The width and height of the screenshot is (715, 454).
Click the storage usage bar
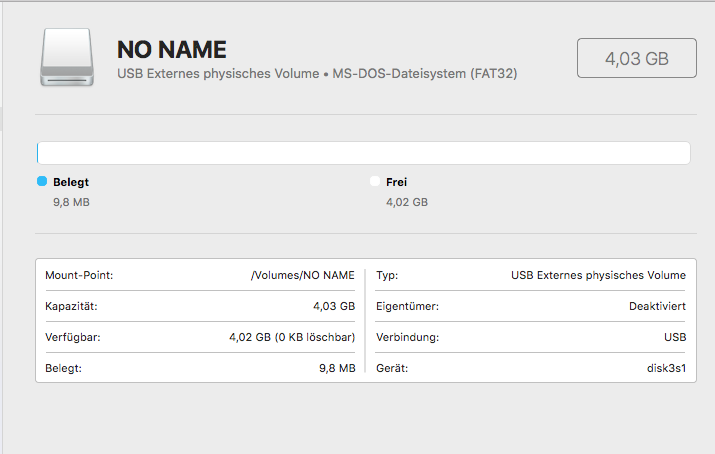363,153
